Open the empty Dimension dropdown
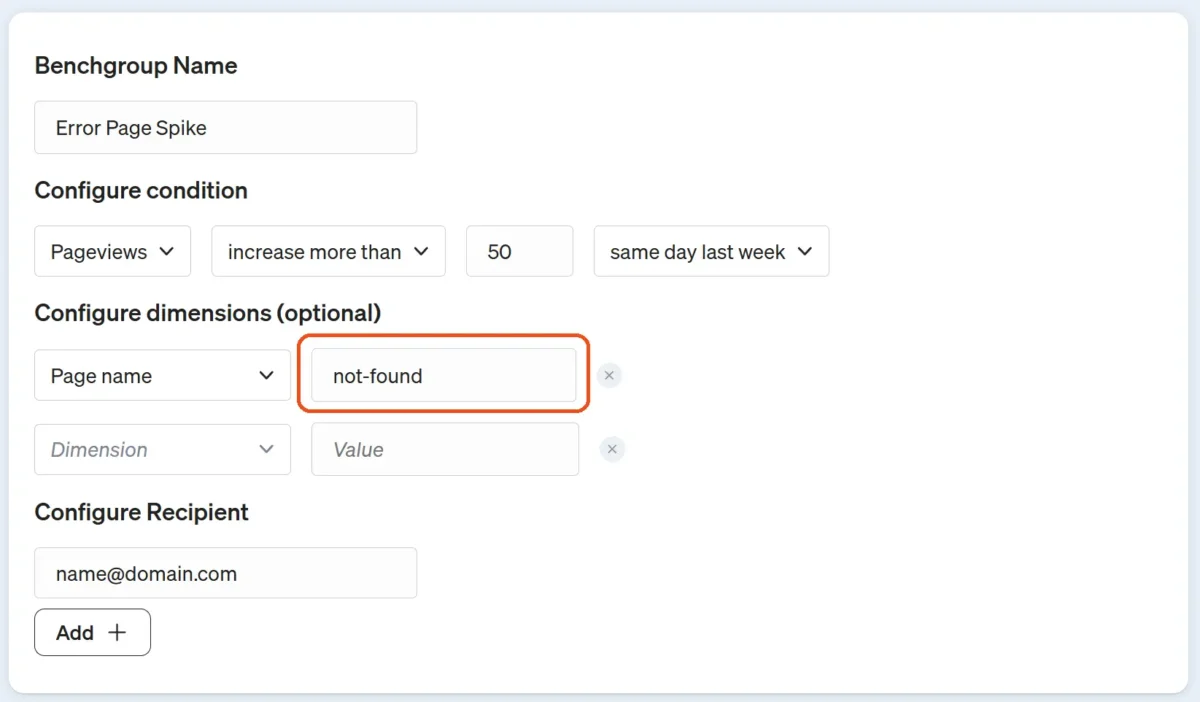The width and height of the screenshot is (1200, 702). point(162,449)
